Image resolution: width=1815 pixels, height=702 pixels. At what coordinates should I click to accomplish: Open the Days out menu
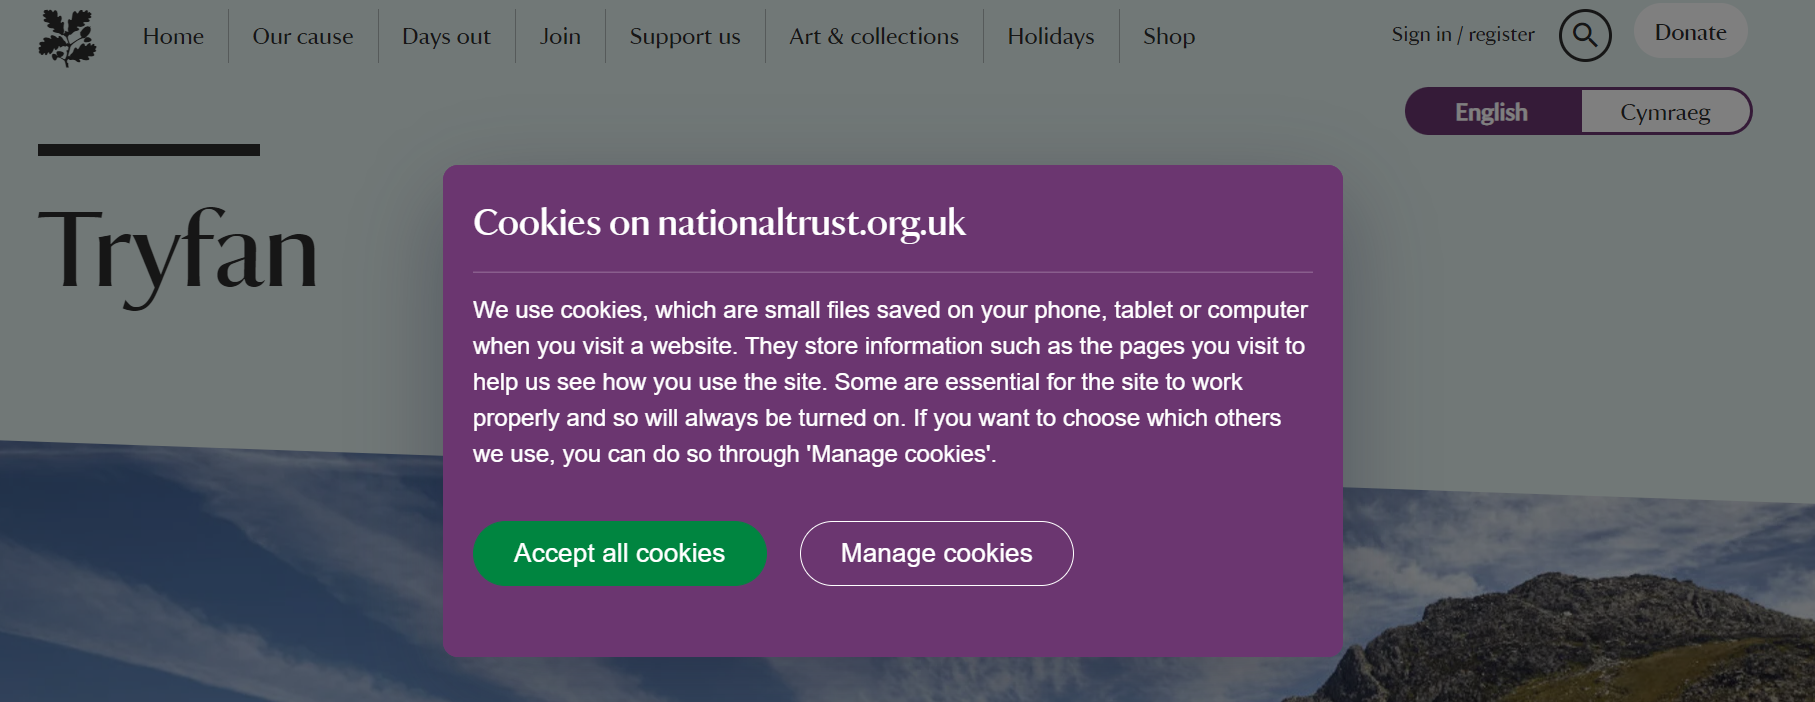pos(446,37)
